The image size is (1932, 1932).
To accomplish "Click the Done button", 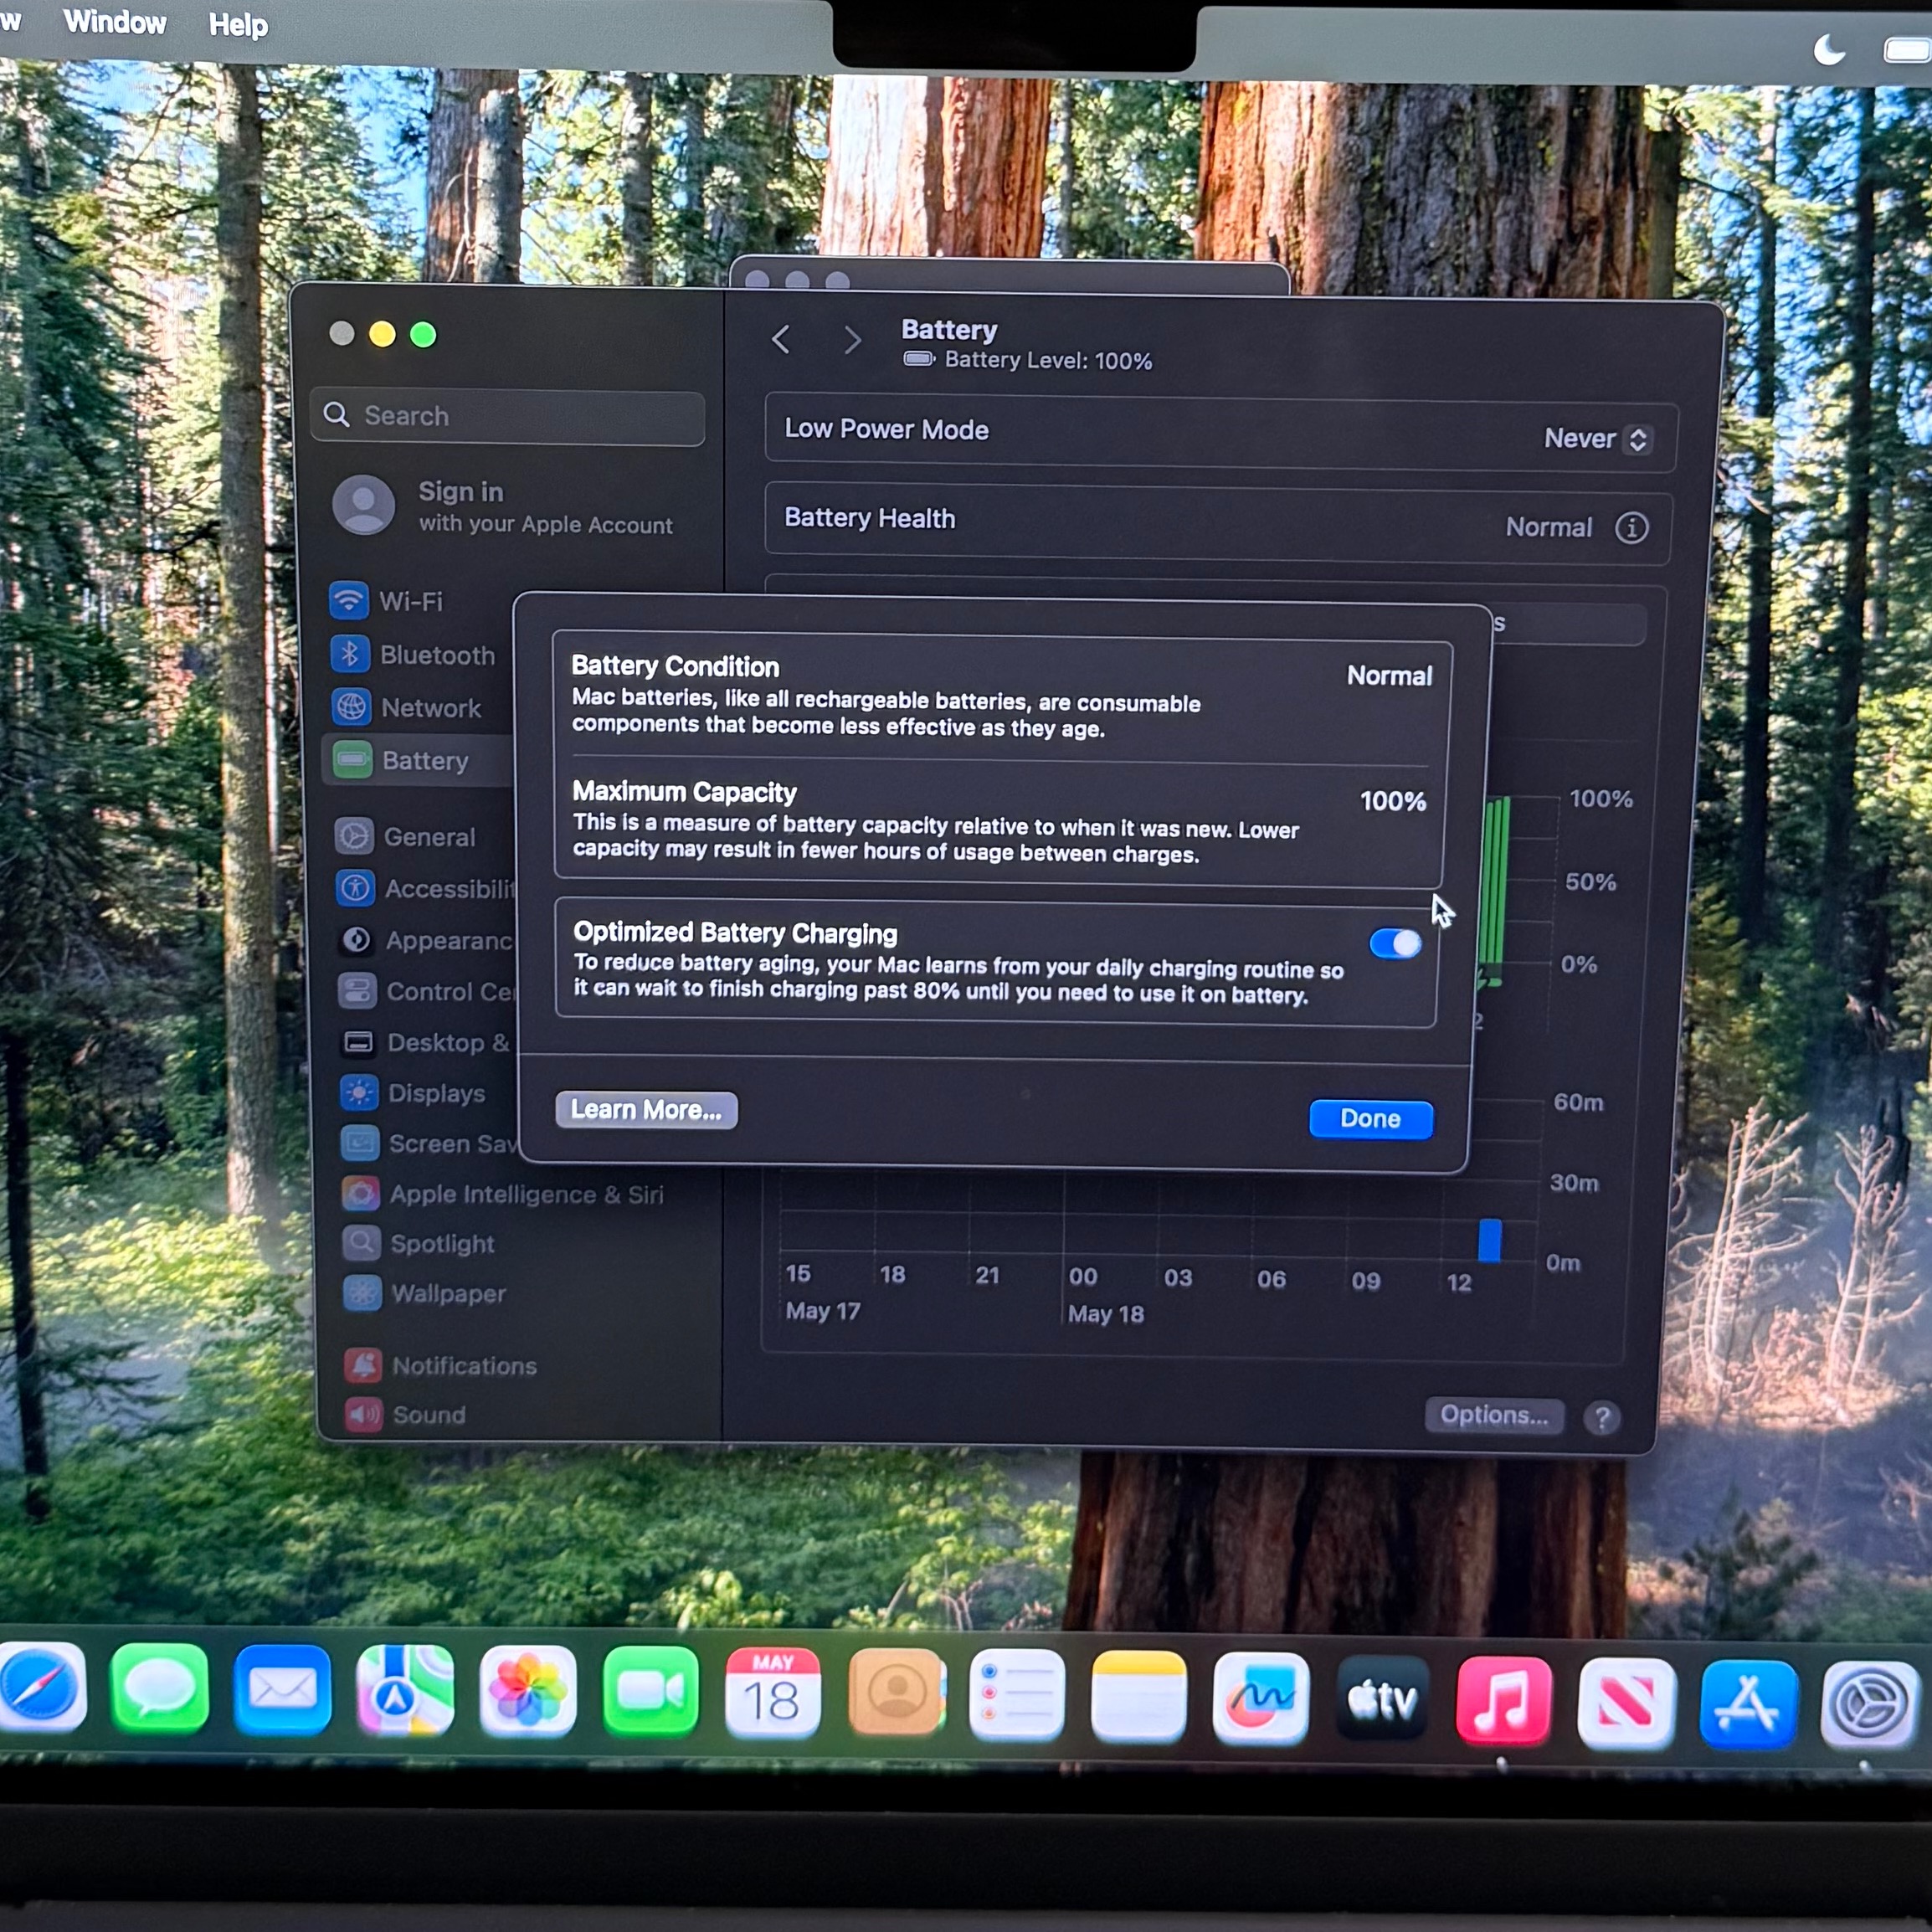I will [1370, 1118].
